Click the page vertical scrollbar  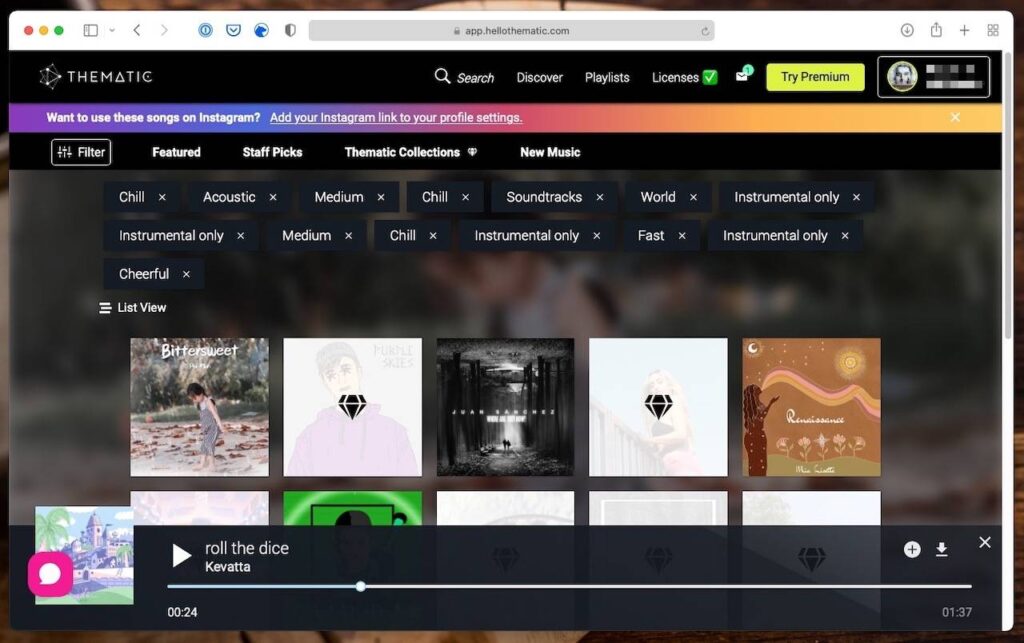[x=1008, y=196]
